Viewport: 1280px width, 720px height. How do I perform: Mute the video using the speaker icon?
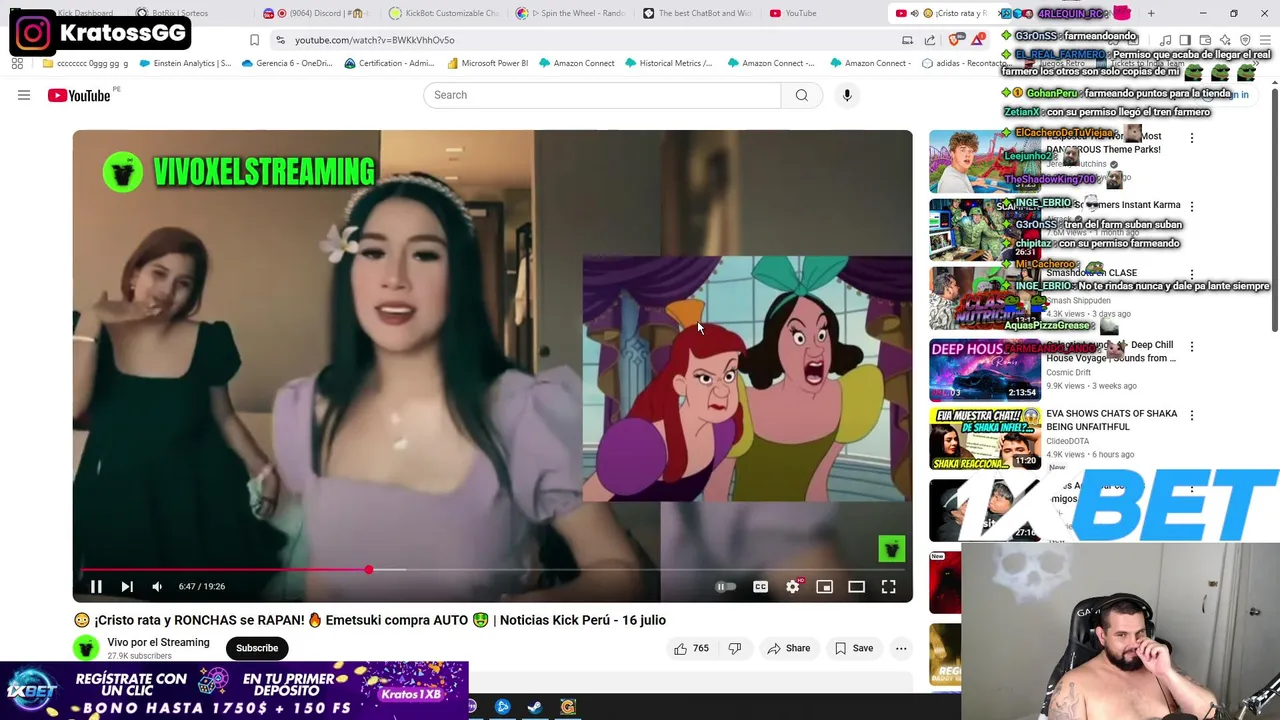(x=157, y=587)
